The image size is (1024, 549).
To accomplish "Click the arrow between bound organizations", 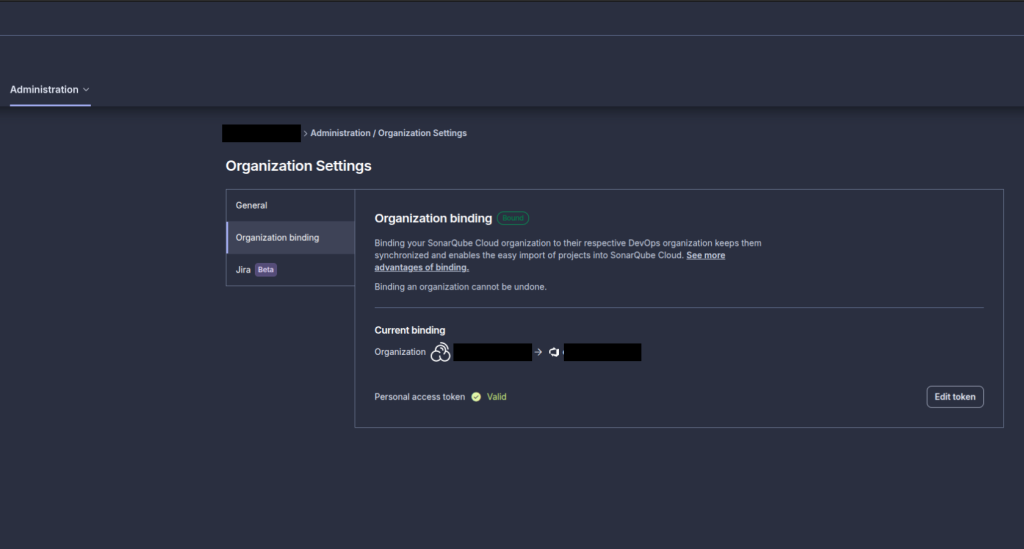I will coord(538,352).
